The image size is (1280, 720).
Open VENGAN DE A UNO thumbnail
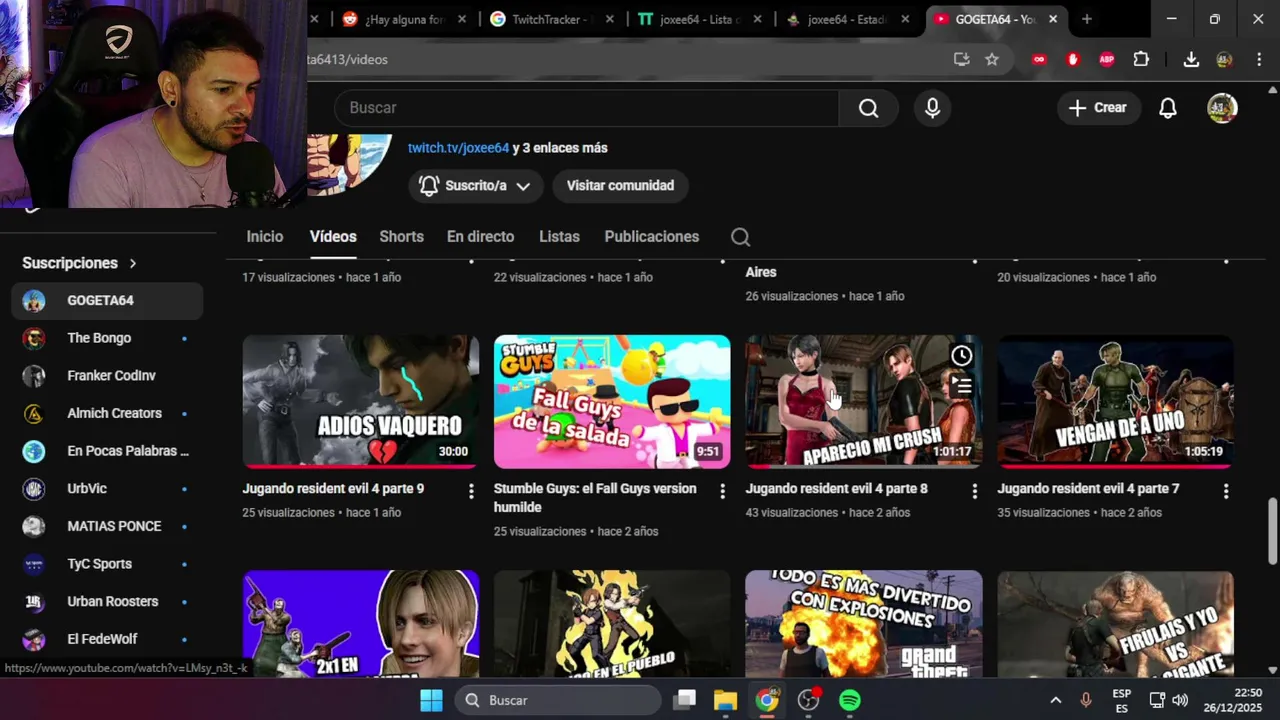pos(1115,401)
